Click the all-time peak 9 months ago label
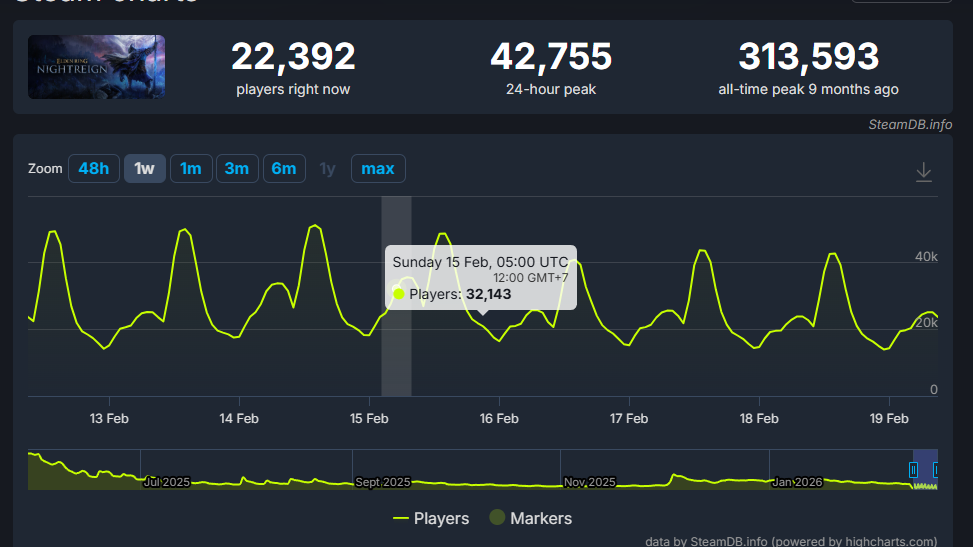This screenshot has height=547, width=973. coord(809,89)
